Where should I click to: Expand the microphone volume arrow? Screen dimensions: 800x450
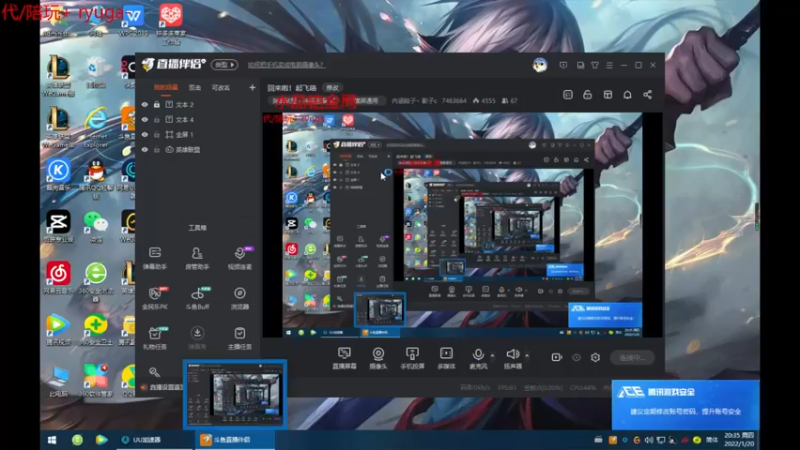click(492, 355)
